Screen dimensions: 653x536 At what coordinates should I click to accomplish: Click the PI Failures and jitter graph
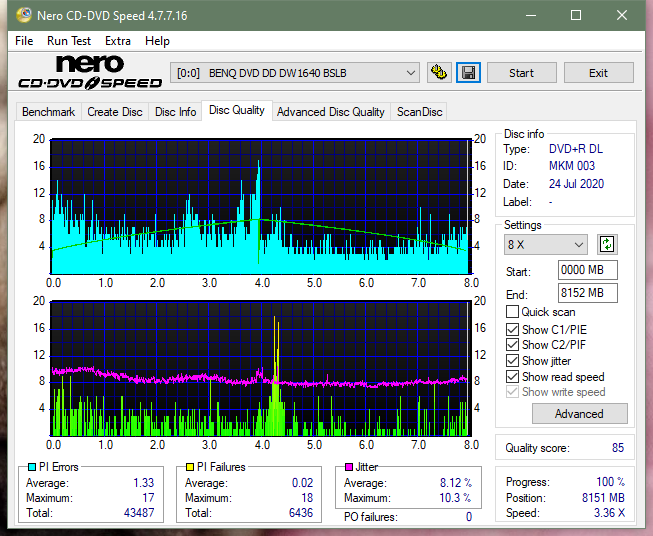tap(261, 369)
